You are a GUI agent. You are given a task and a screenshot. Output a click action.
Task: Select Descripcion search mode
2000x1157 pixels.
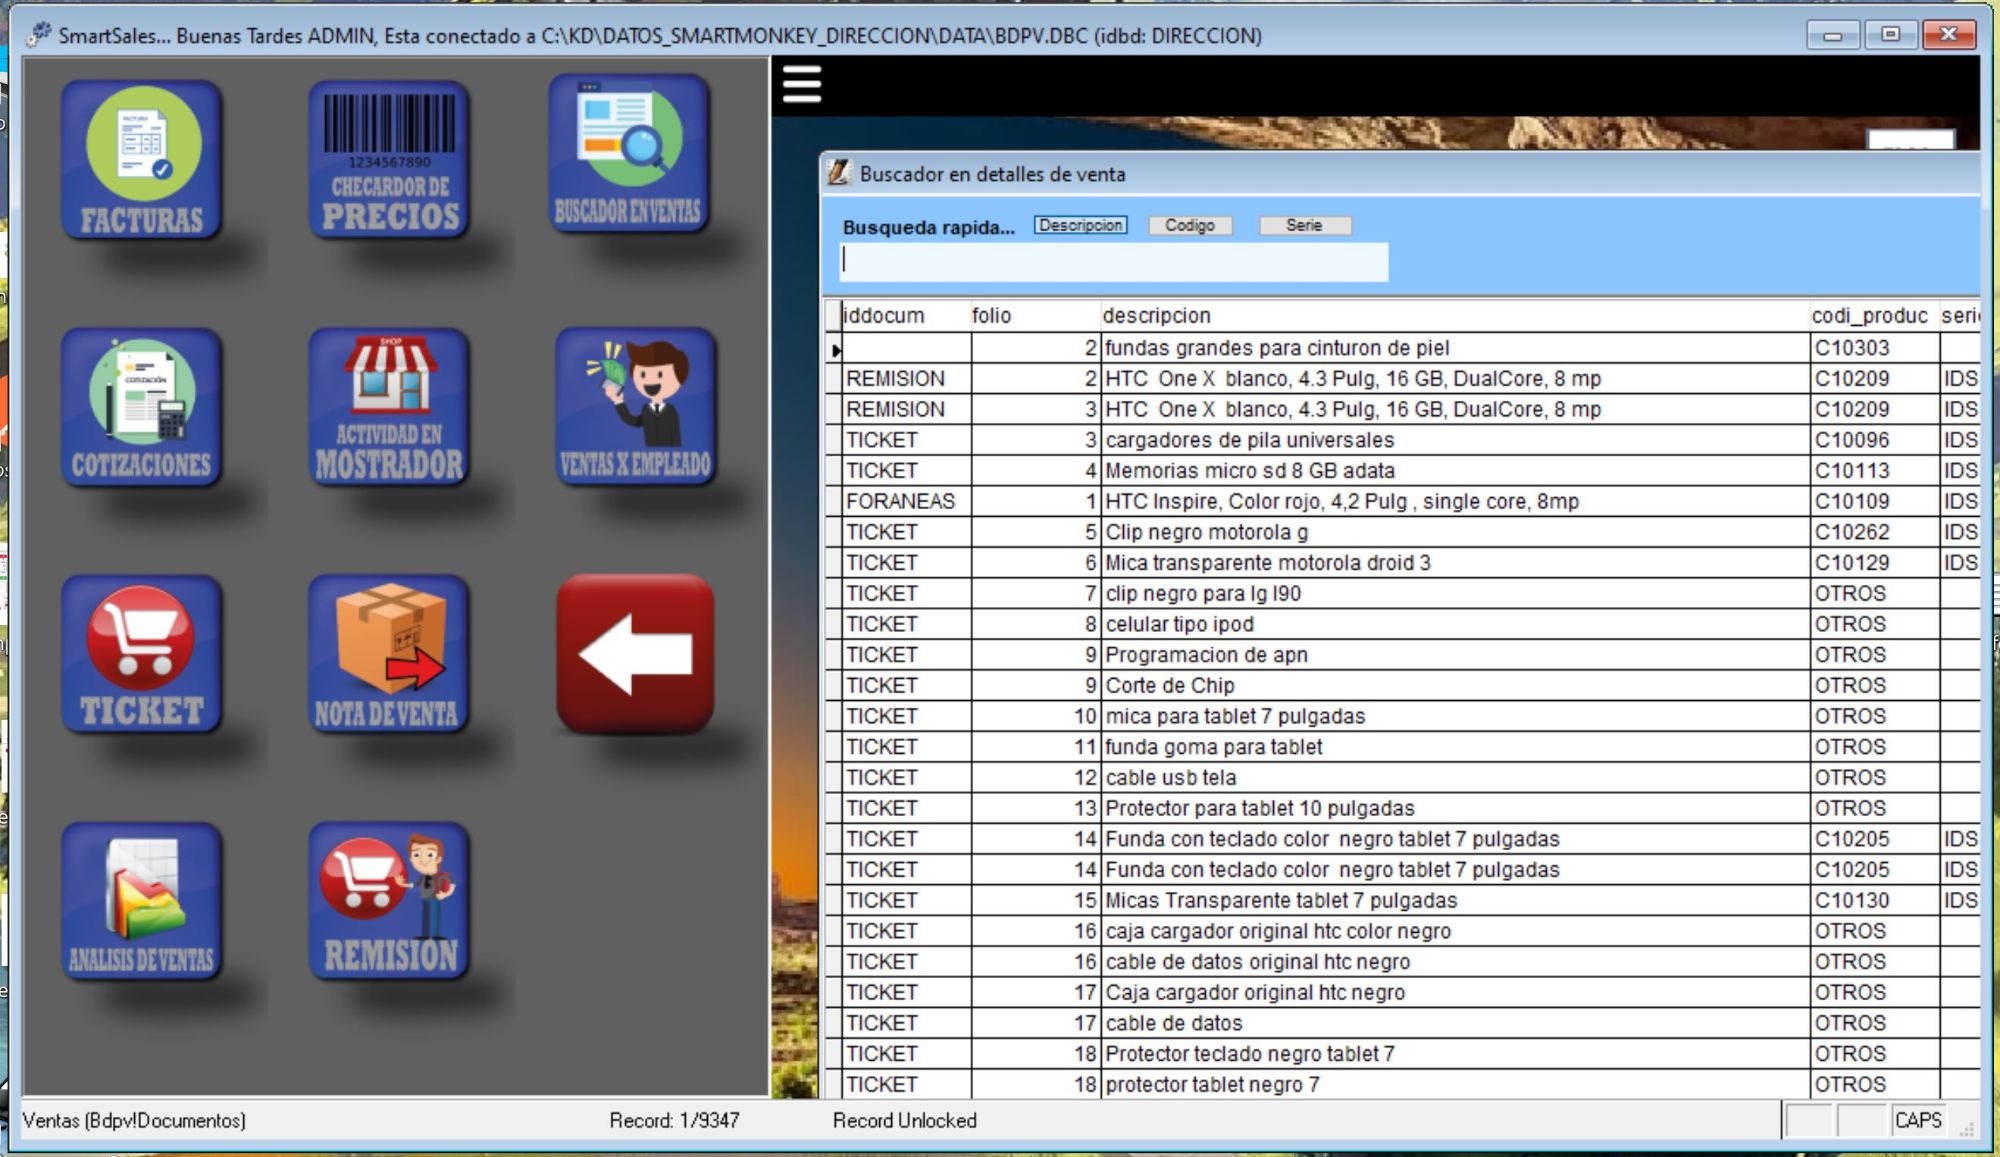pos(1080,225)
